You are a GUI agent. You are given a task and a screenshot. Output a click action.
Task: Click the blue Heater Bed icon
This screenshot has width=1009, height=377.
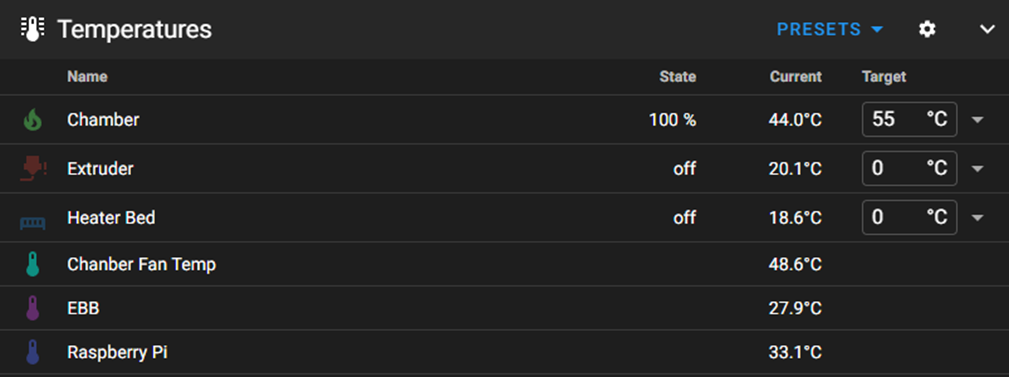pyautogui.click(x=33, y=223)
